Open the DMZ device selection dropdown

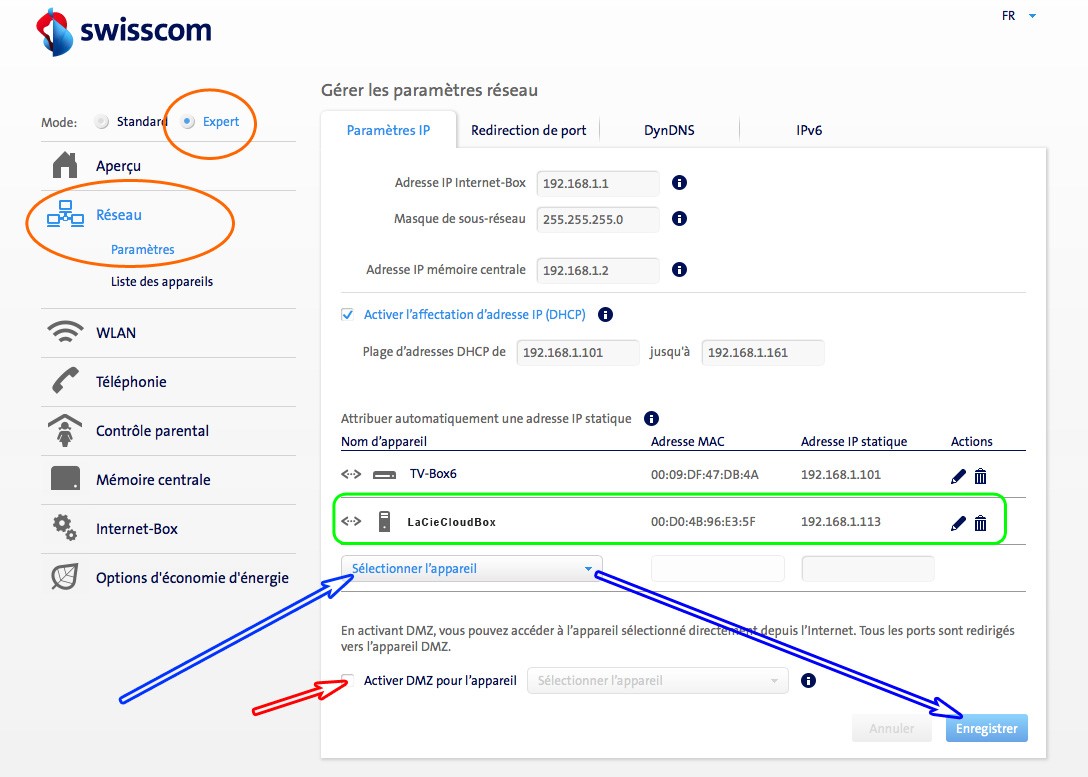point(657,681)
